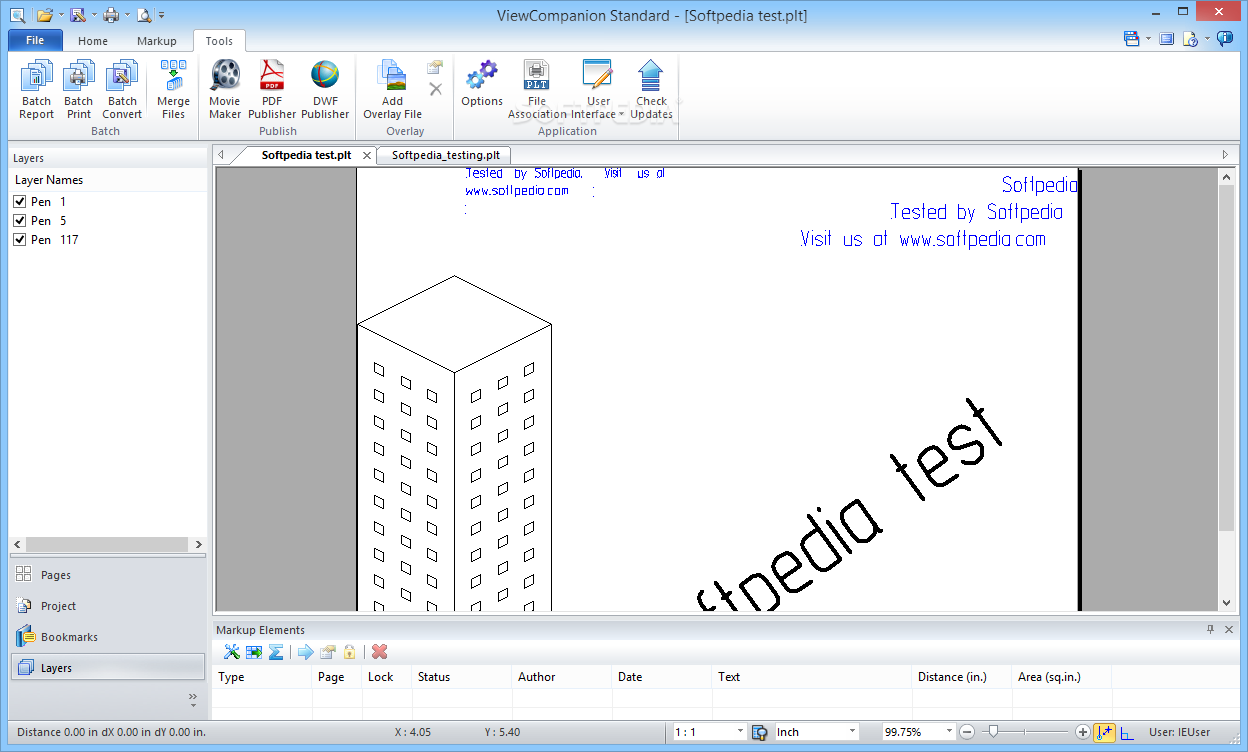1248x752 pixels.
Task: Click the blue arrow icon in markup toolbar
Action: click(306, 652)
